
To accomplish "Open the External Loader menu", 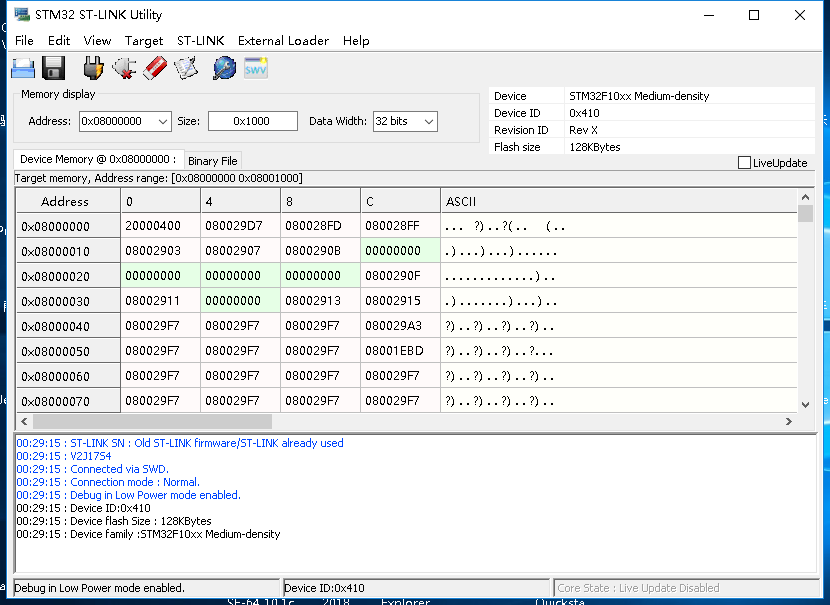I will [283, 41].
